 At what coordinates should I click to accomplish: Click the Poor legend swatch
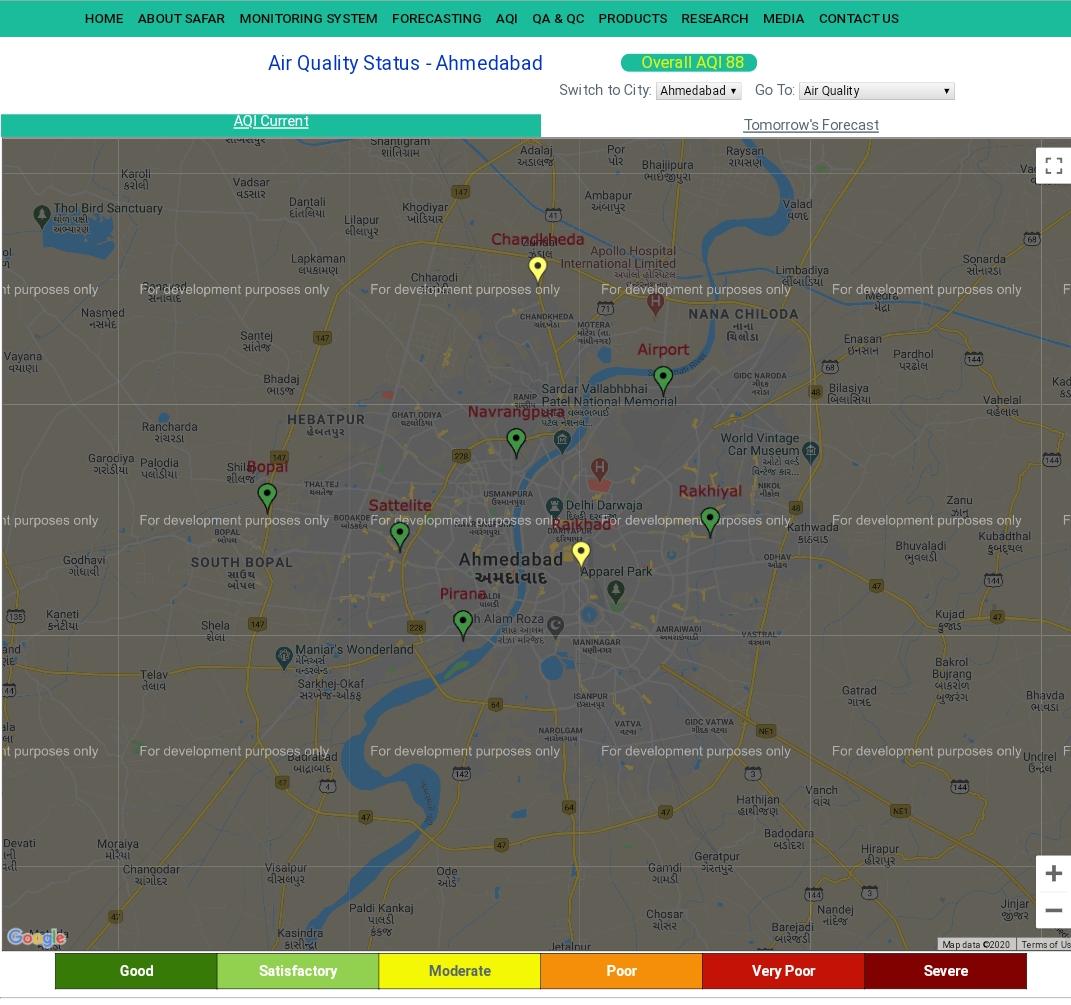pos(622,971)
